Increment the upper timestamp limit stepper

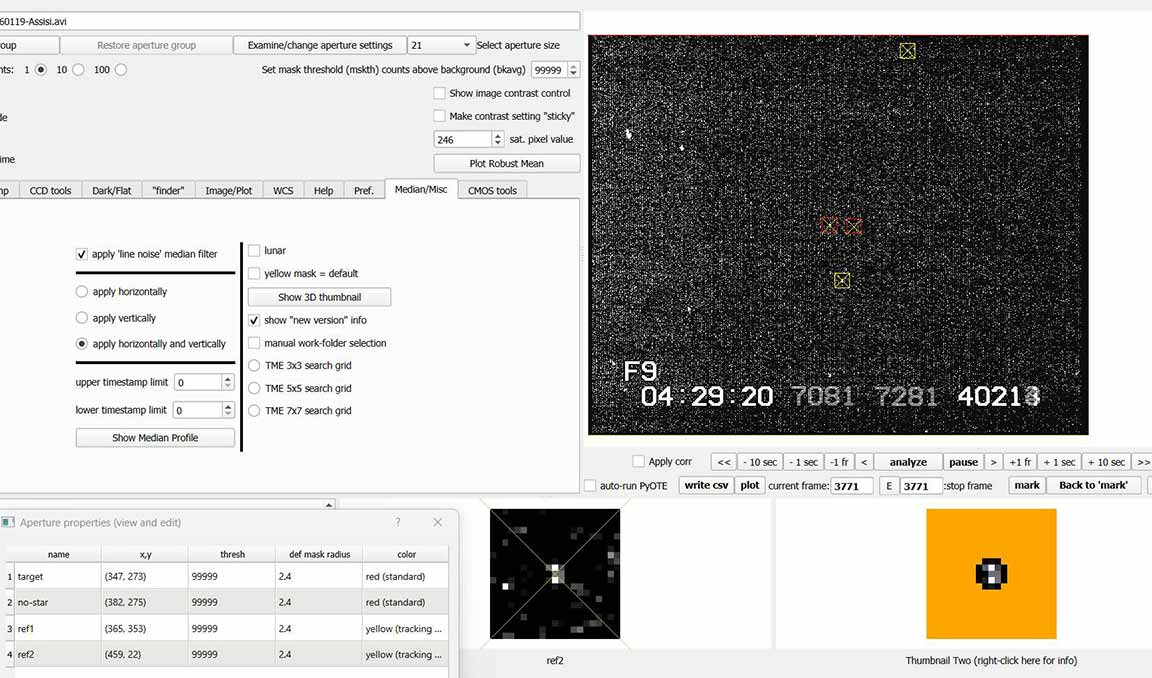click(228, 378)
